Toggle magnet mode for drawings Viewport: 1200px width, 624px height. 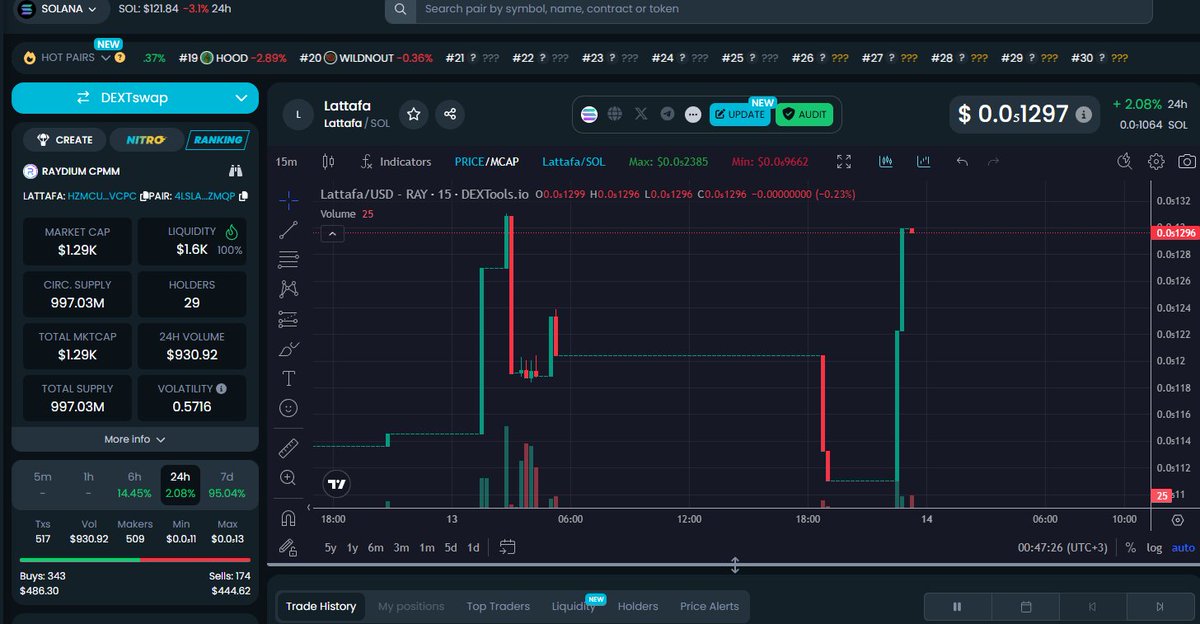click(x=288, y=517)
